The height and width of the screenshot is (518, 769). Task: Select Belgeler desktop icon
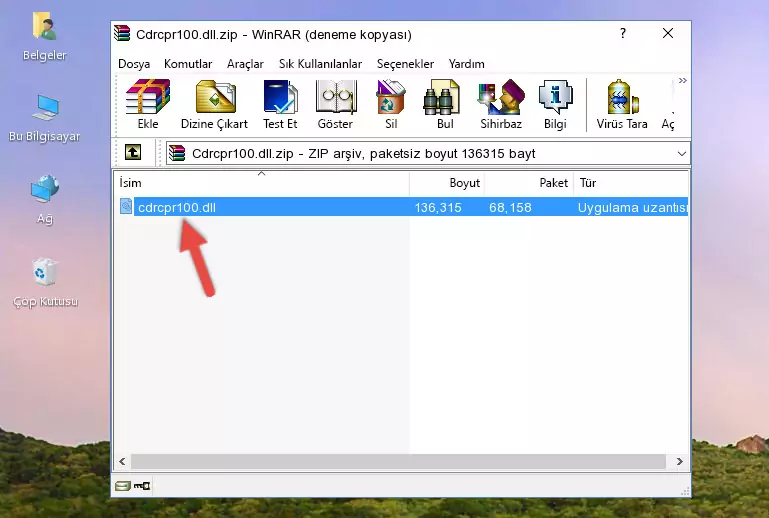click(x=45, y=37)
